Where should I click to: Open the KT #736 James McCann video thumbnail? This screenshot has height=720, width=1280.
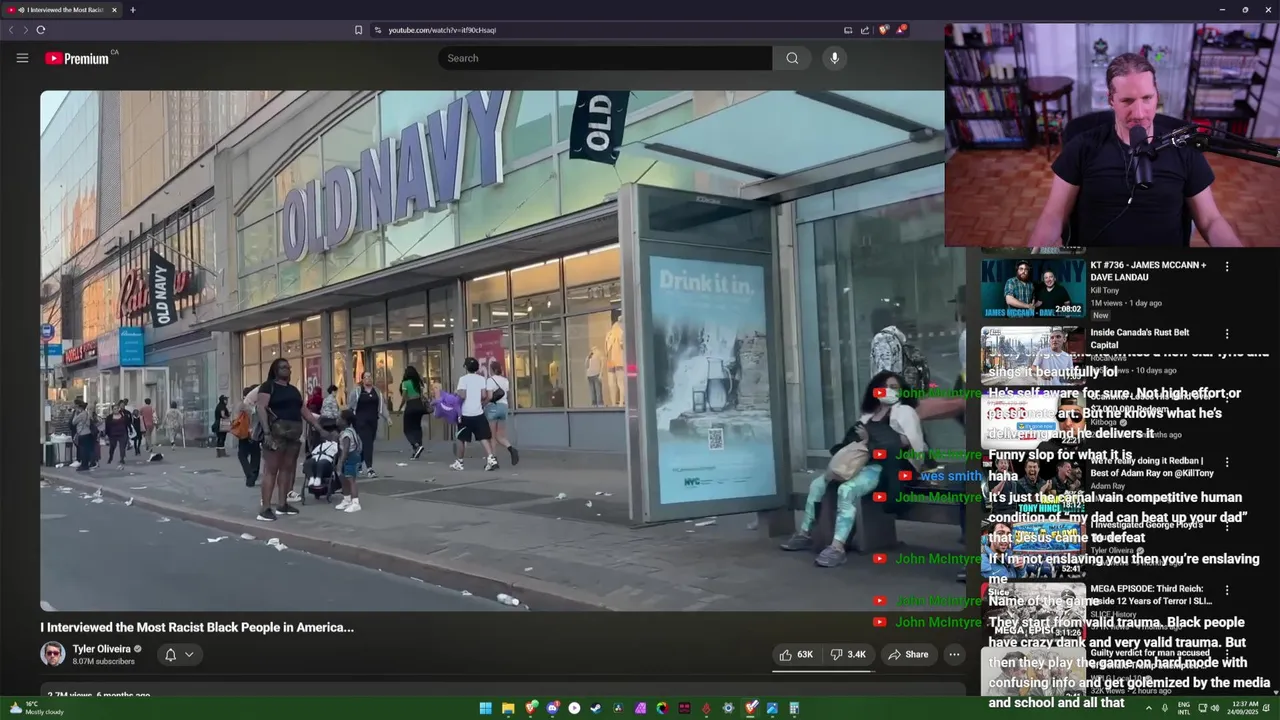coord(1033,288)
